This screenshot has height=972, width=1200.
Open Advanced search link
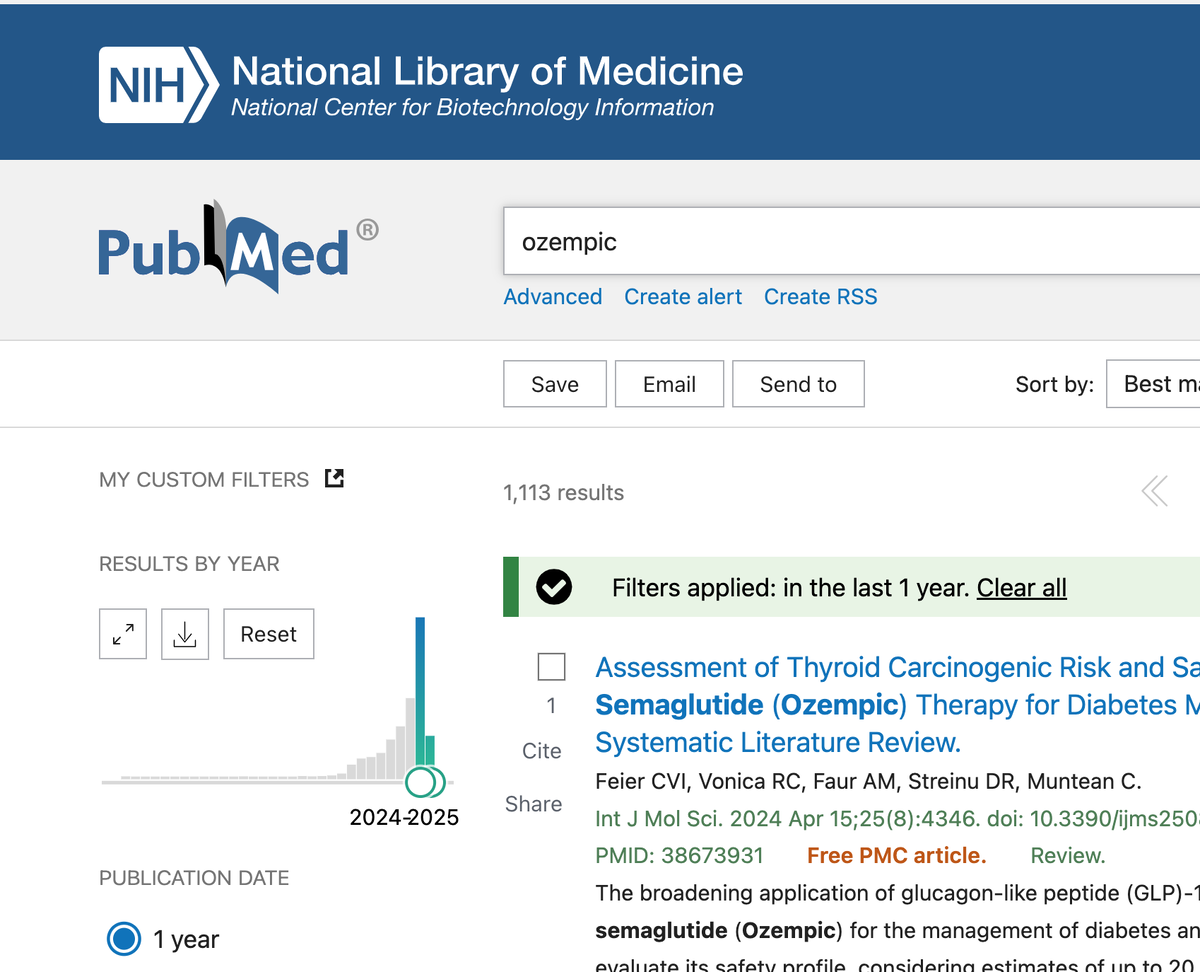(553, 297)
